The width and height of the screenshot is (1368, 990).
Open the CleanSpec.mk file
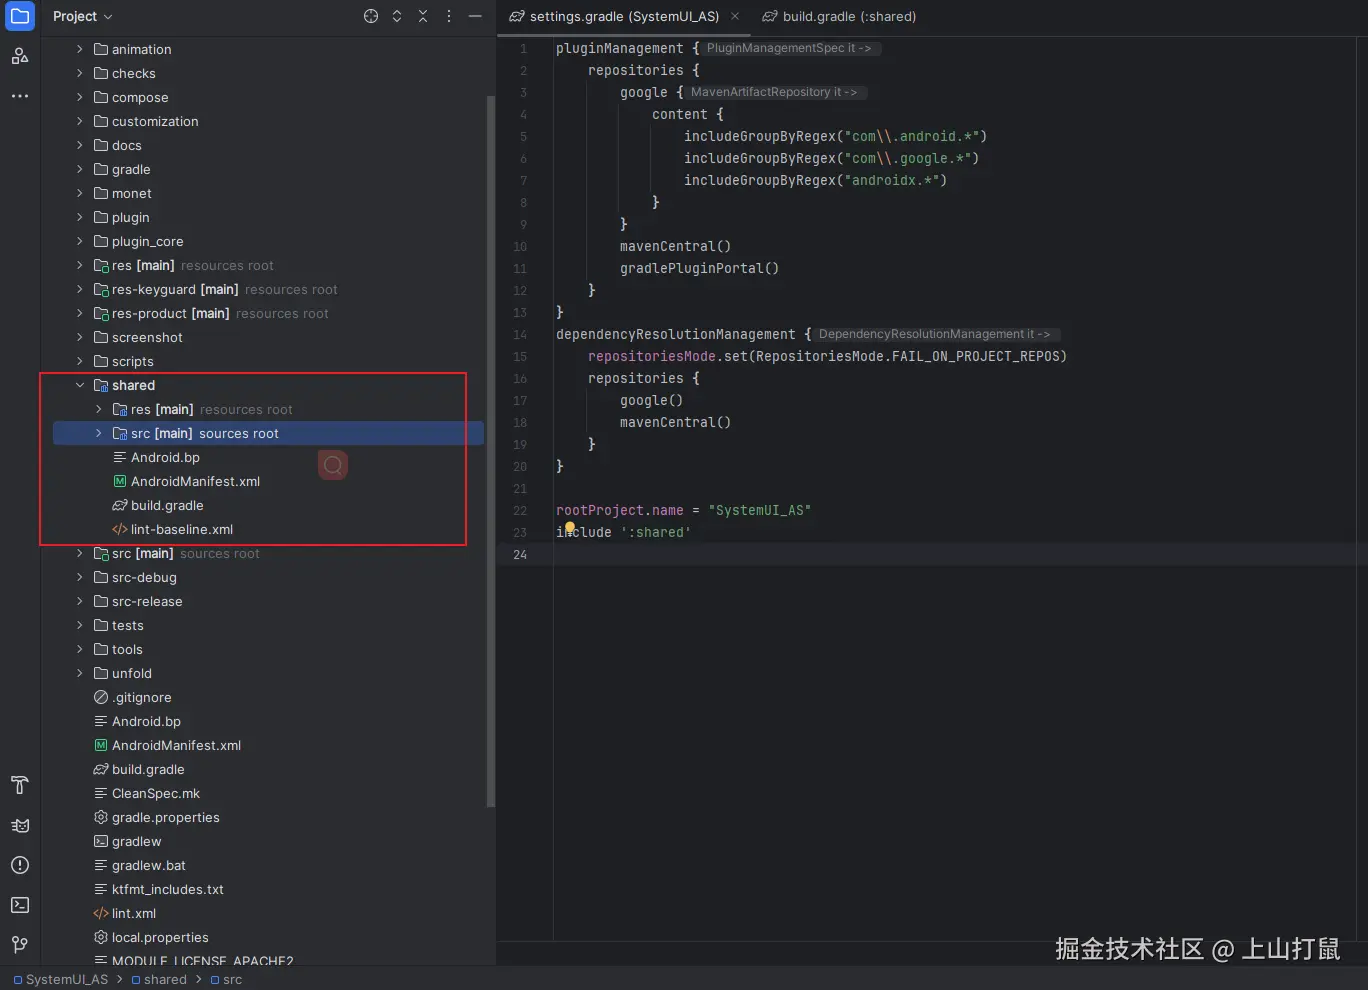pyautogui.click(x=156, y=793)
